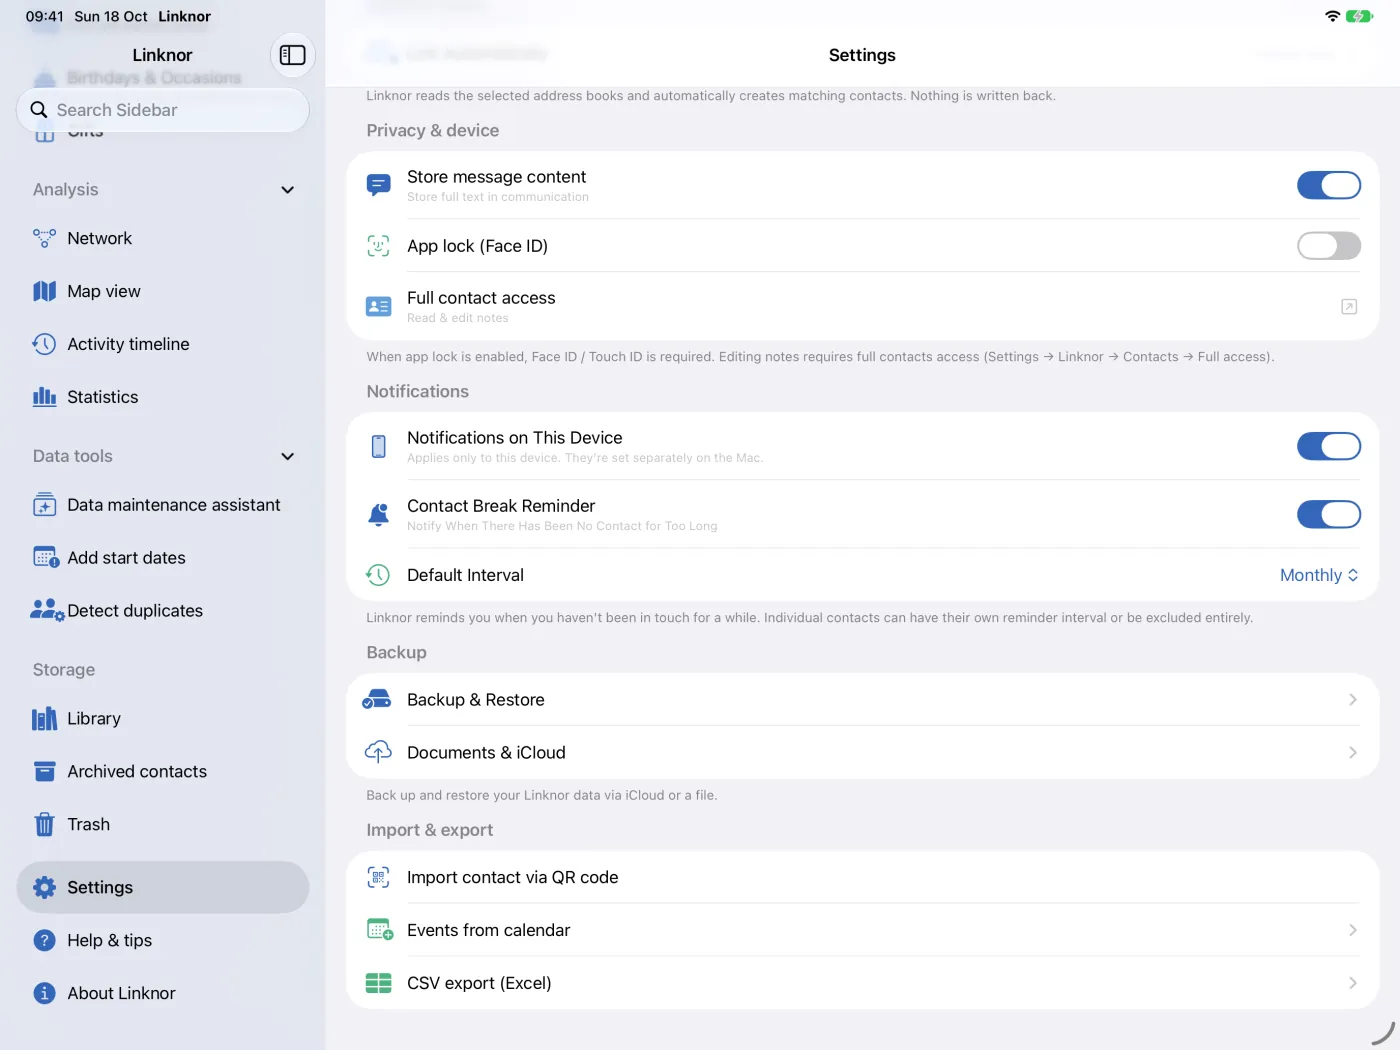Screen dimensions: 1400x1050
Task: Click the battery status icon
Action: pyautogui.click(x=1359, y=16)
